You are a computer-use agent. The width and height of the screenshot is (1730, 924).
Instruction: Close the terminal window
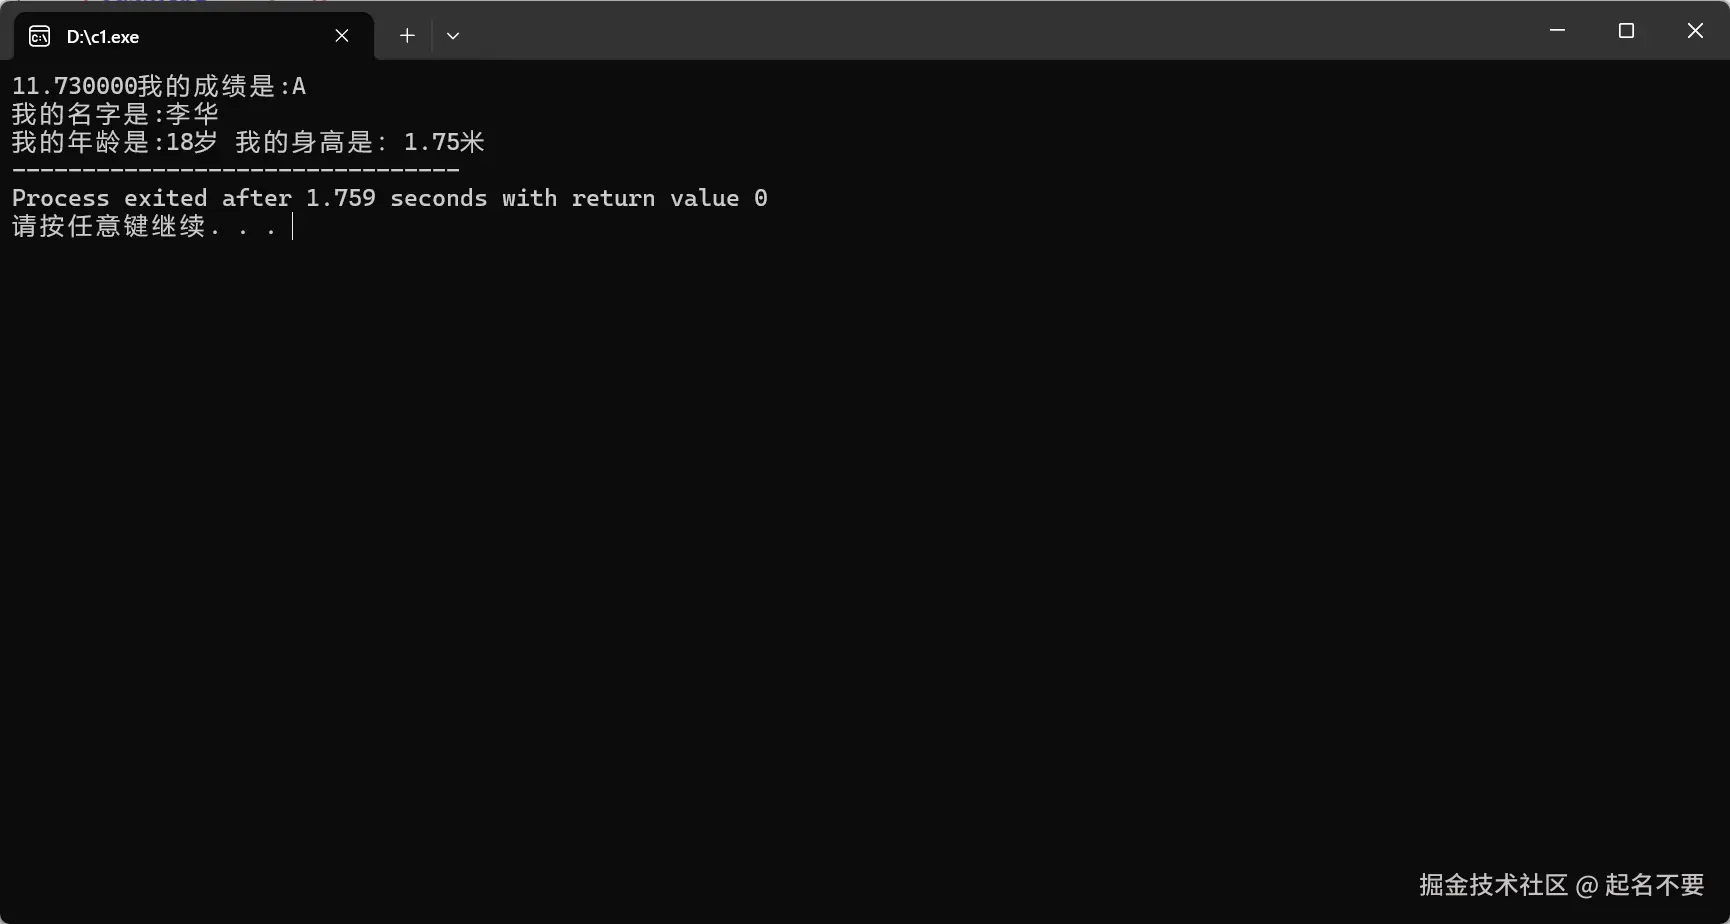[1695, 31]
